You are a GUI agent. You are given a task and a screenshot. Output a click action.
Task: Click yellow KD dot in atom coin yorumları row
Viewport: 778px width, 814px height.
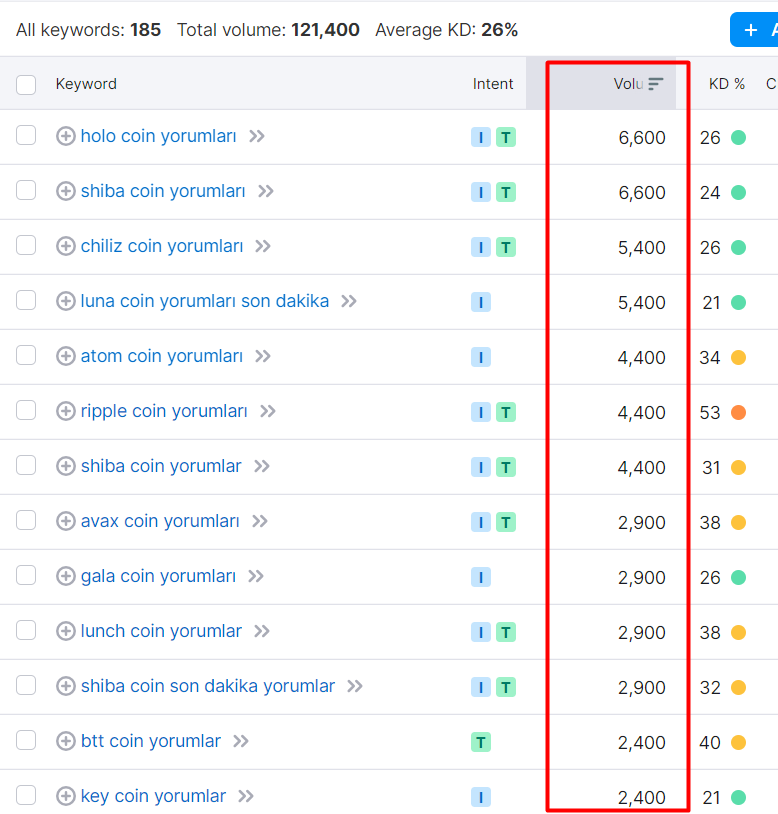739,358
